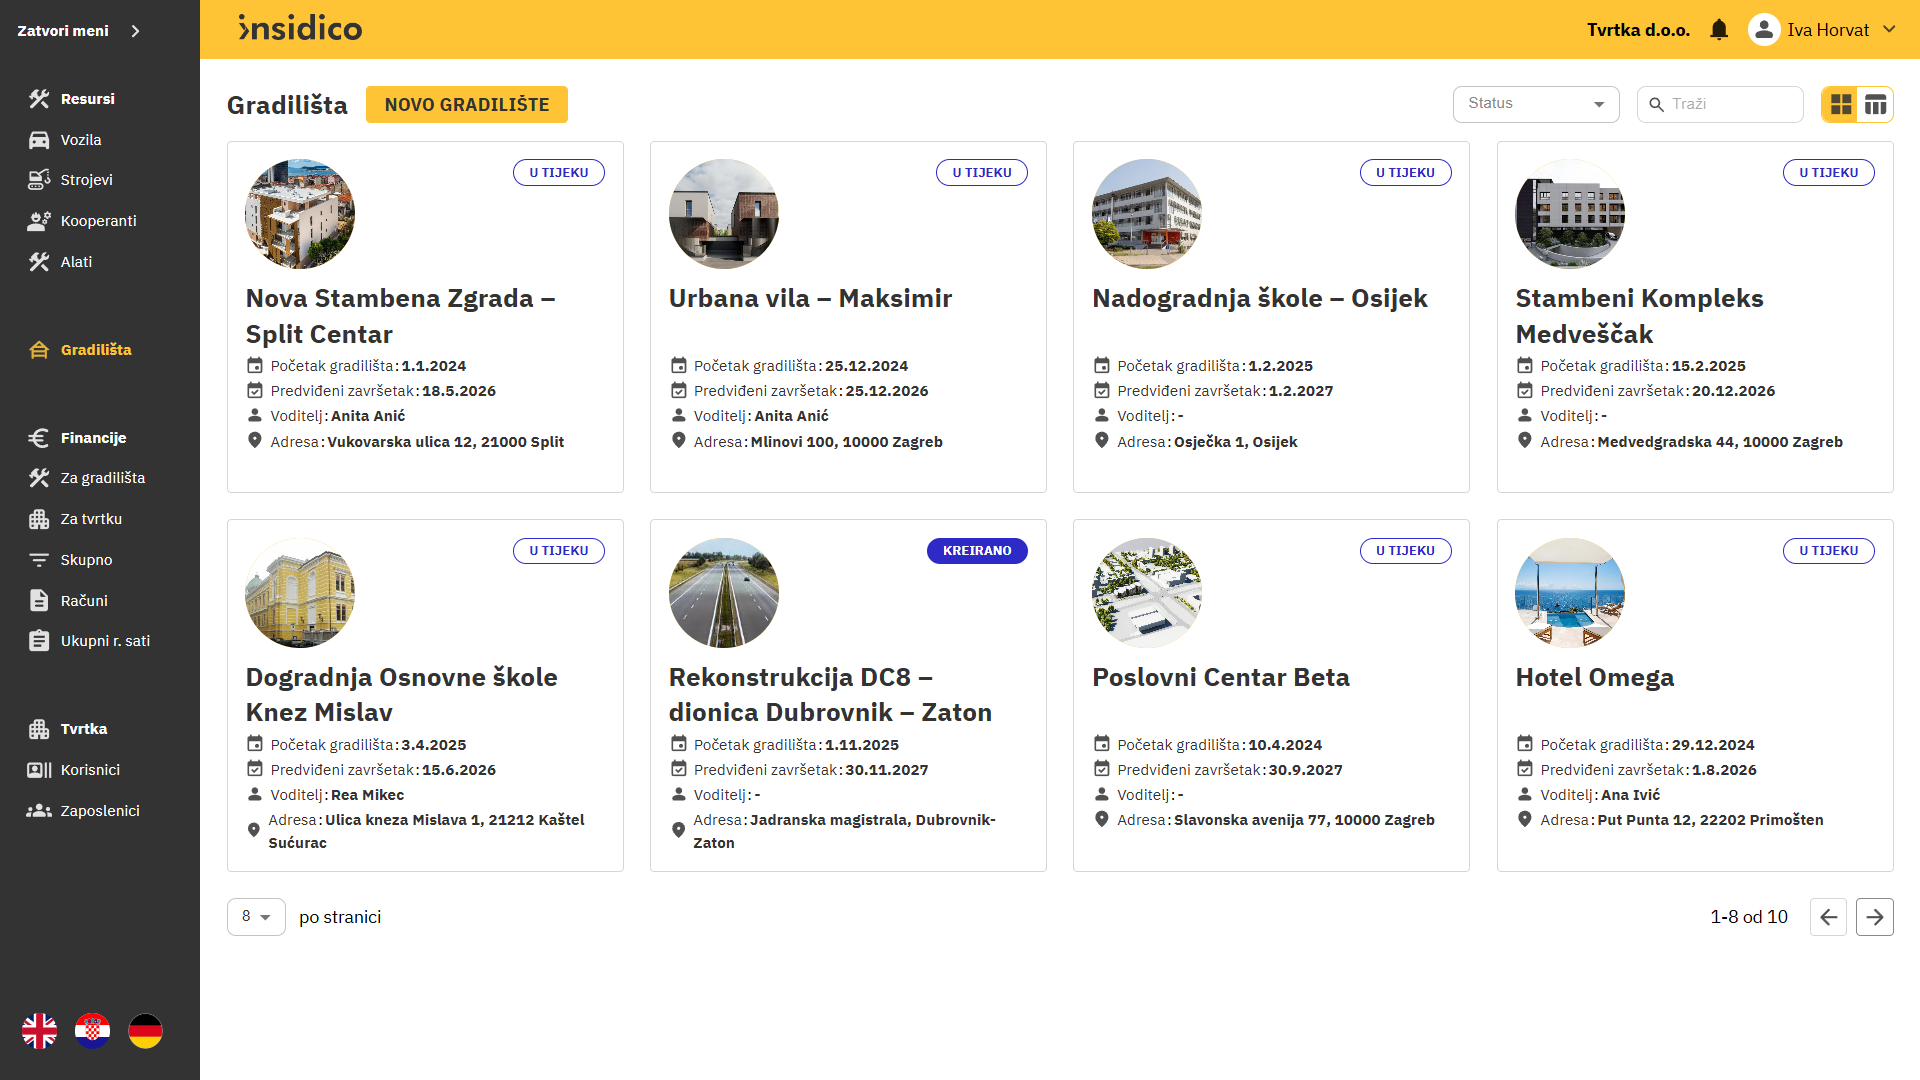Select the German language flag
This screenshot has height=1080, width=1920.
[x=145, y=1031]
